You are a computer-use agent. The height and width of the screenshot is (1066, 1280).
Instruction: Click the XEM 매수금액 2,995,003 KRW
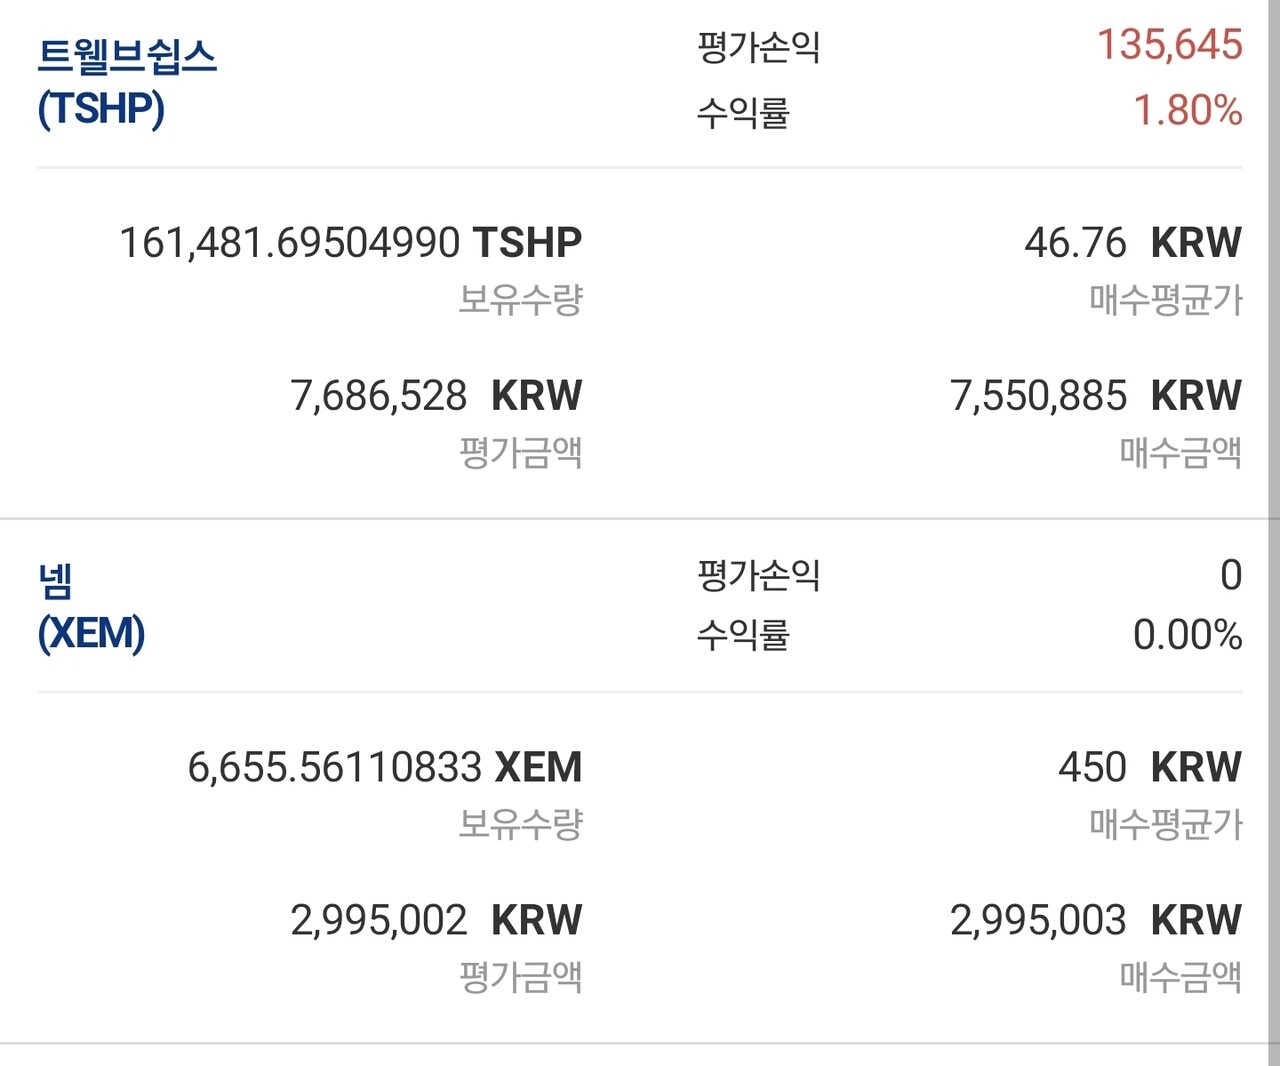point(1095,918)
